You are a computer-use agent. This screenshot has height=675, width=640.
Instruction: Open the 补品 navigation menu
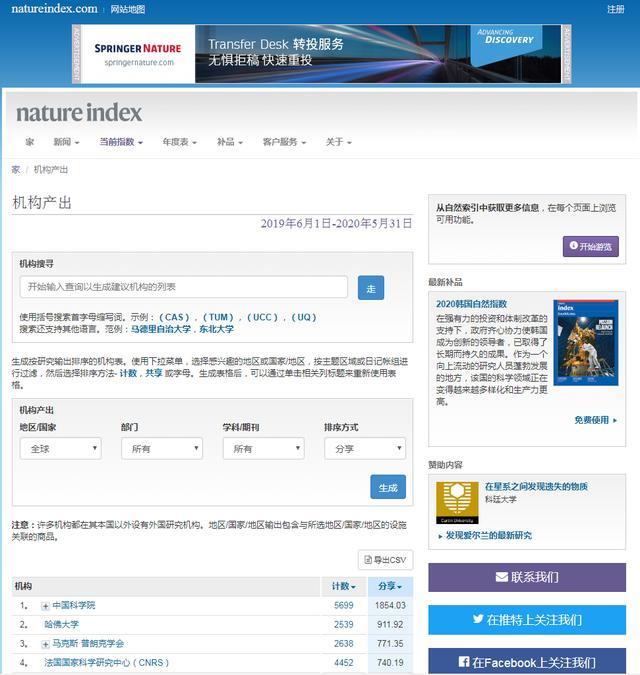click(230, 142)
